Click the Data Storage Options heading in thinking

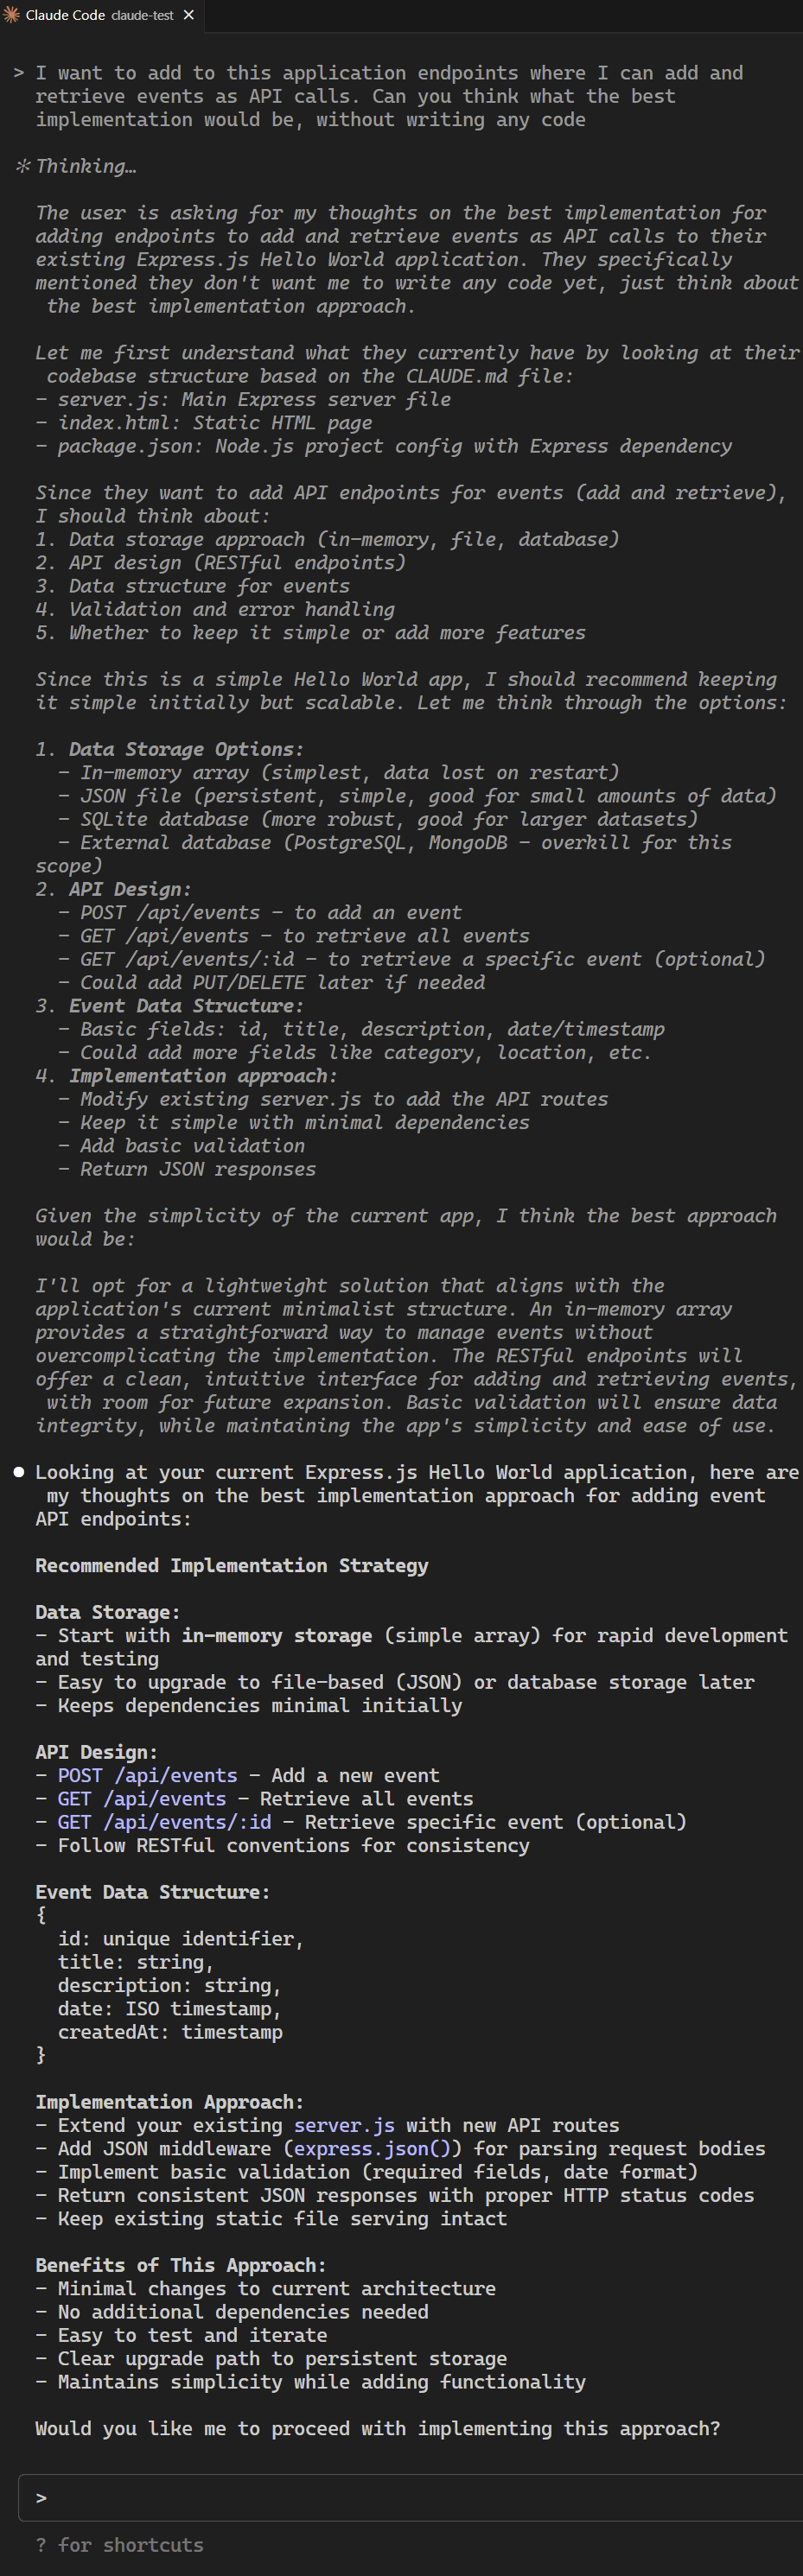[186, 748]
